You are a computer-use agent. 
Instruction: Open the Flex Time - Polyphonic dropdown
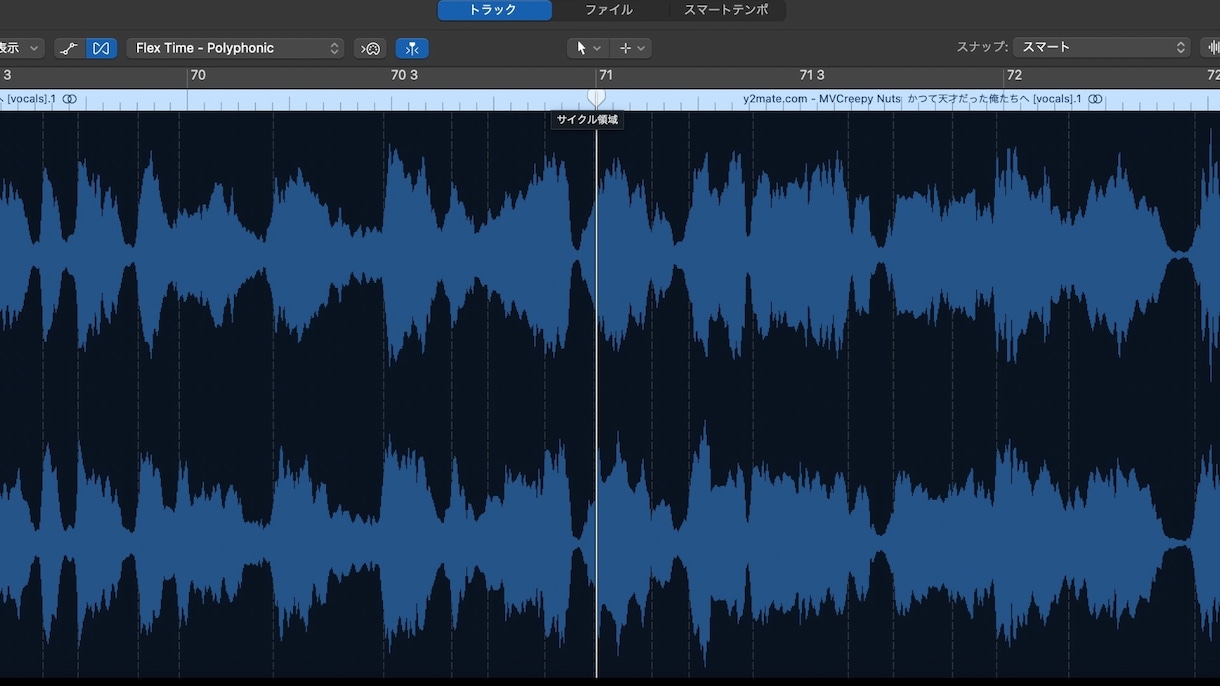point(235,48)
